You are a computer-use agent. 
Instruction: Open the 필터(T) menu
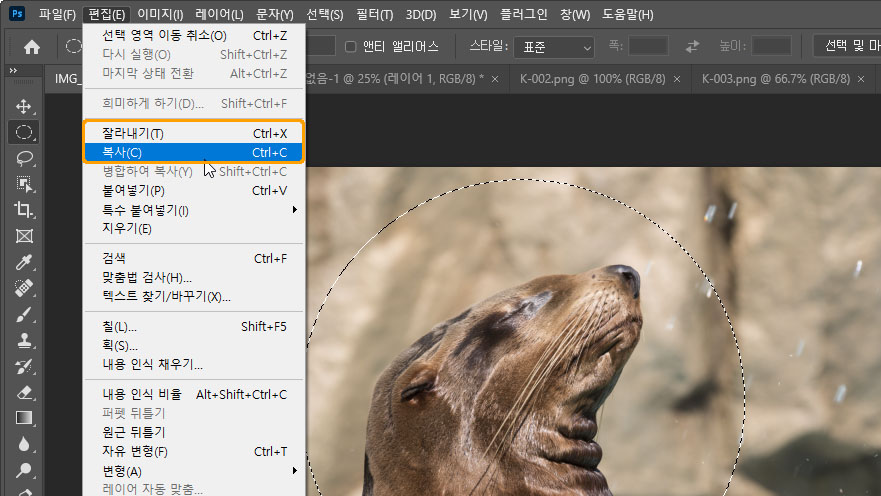coord(375,15)
